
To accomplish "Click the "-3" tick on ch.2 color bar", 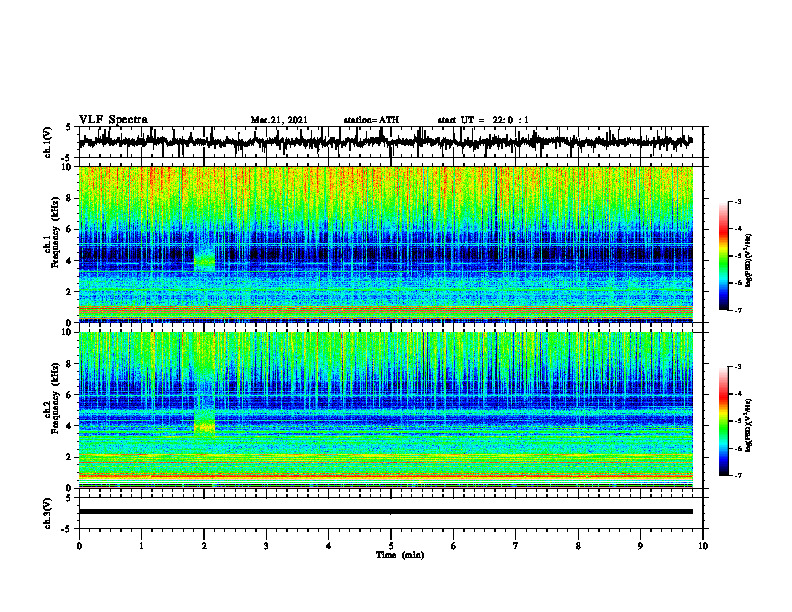I will pos(737,367).
